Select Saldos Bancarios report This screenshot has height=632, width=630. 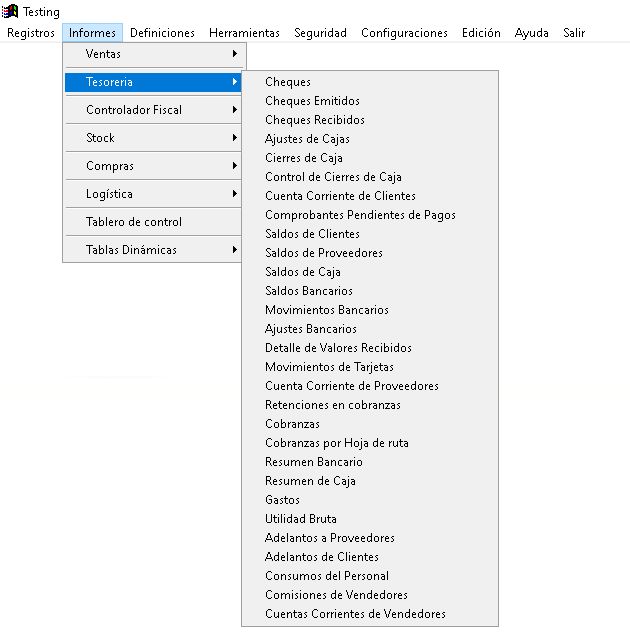pyautogui.click(x=308, y=291)
